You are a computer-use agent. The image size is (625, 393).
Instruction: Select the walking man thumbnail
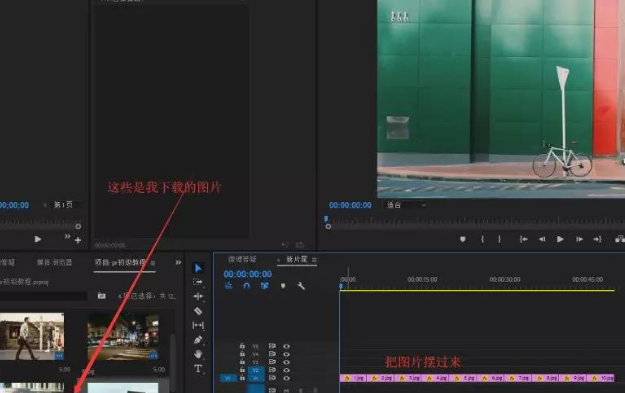32,336
